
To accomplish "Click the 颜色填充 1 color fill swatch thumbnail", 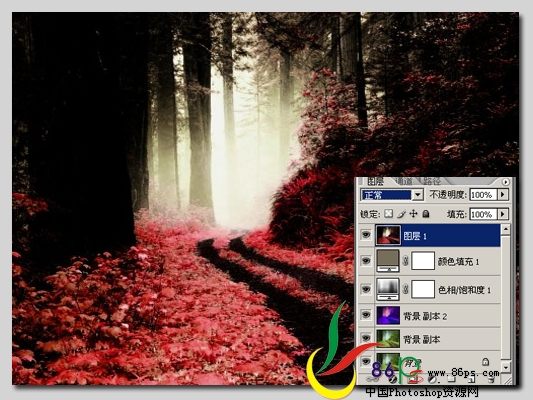I will (x=388, y=261).
